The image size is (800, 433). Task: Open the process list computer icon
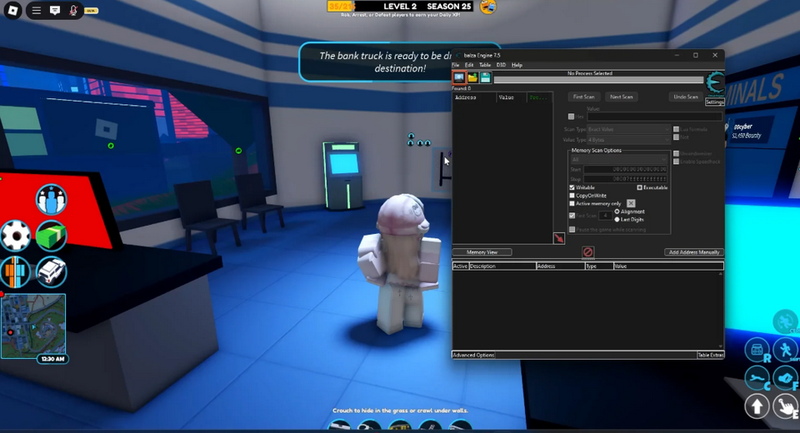pyautogui.click(x=459, y=78)
